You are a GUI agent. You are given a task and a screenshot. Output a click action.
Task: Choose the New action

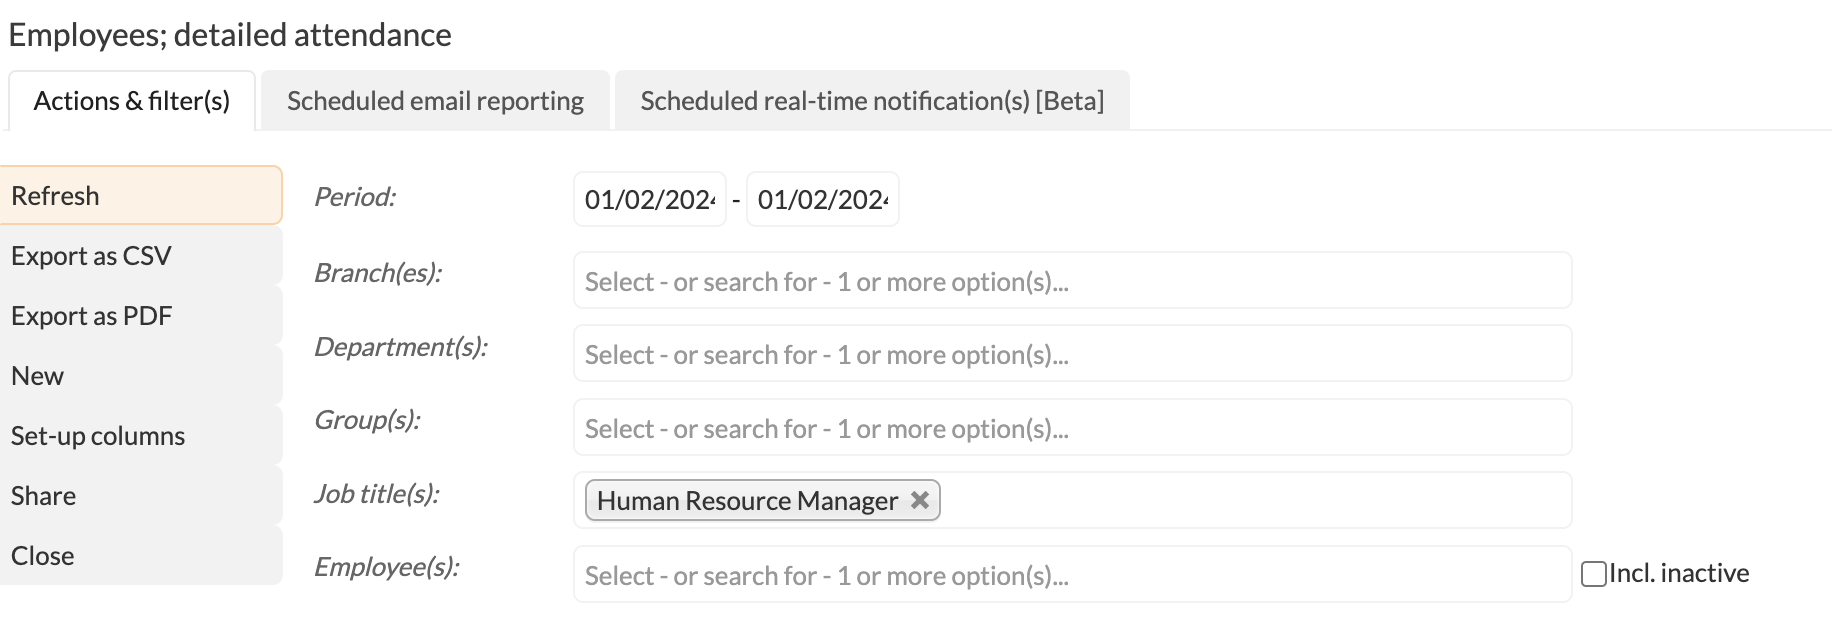[141, 376]
